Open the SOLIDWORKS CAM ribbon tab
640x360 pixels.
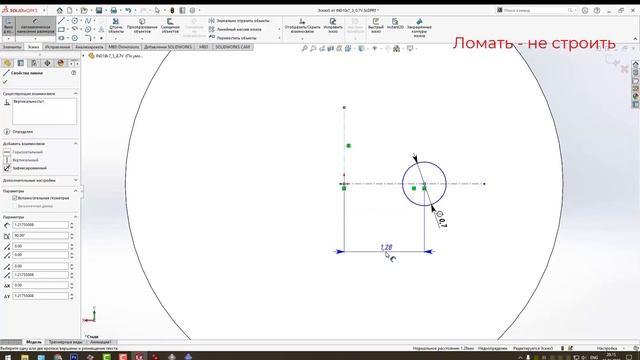pos(232,47)
